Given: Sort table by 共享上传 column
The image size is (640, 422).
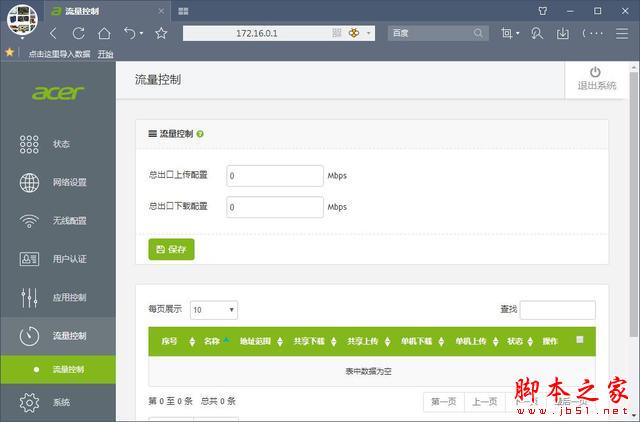Looking at the screenshot, I should coord(387,341).
